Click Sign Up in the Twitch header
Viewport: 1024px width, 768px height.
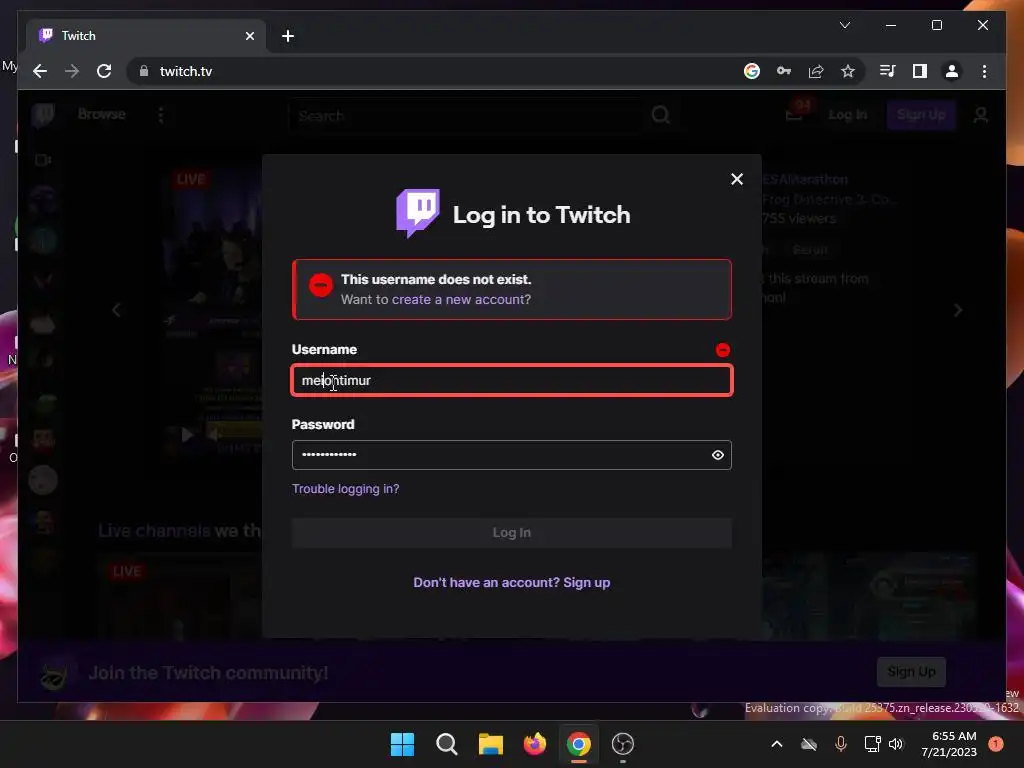tap(921, 115)
